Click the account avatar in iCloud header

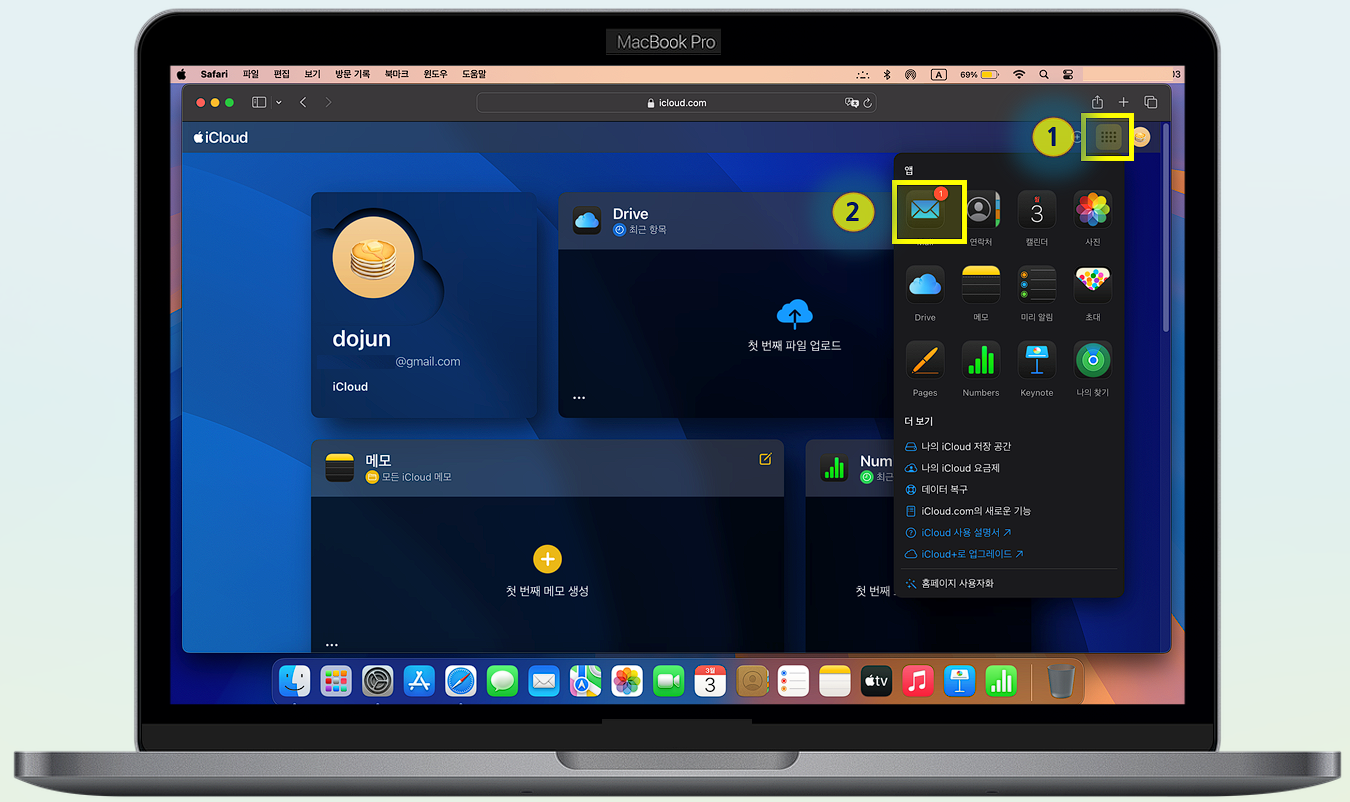click(1141, 137)
